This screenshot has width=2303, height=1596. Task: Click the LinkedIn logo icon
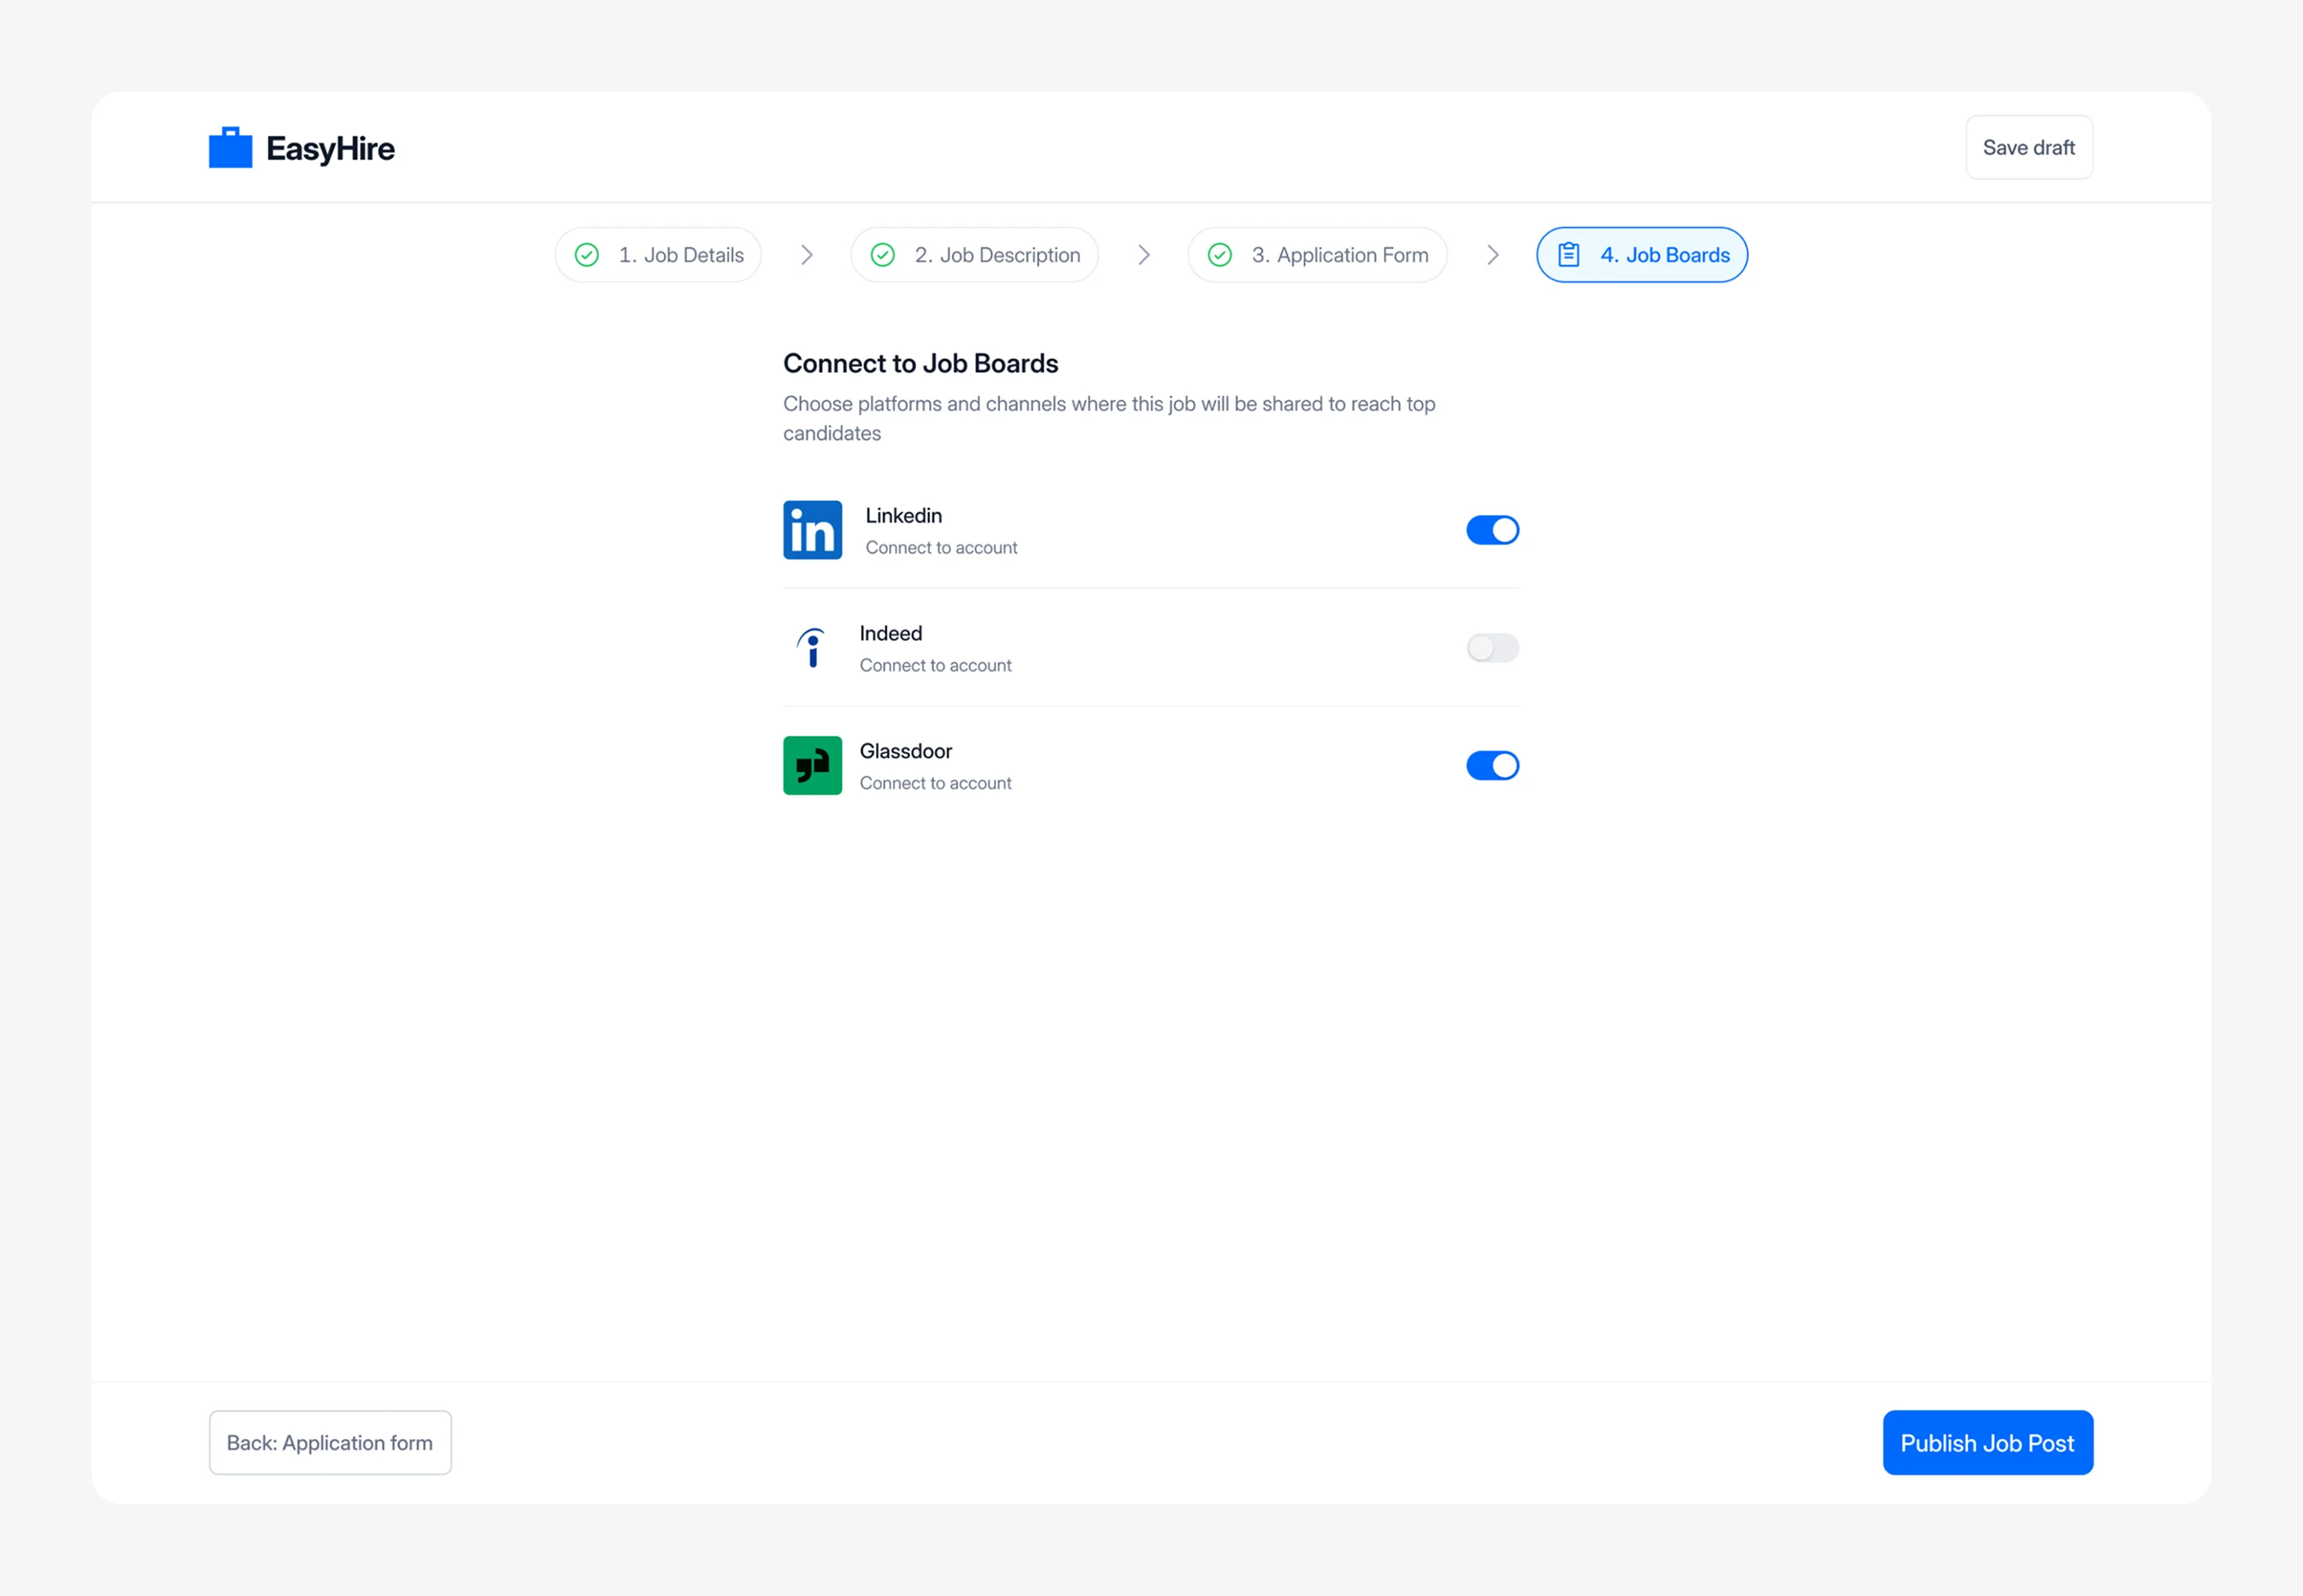812,530
